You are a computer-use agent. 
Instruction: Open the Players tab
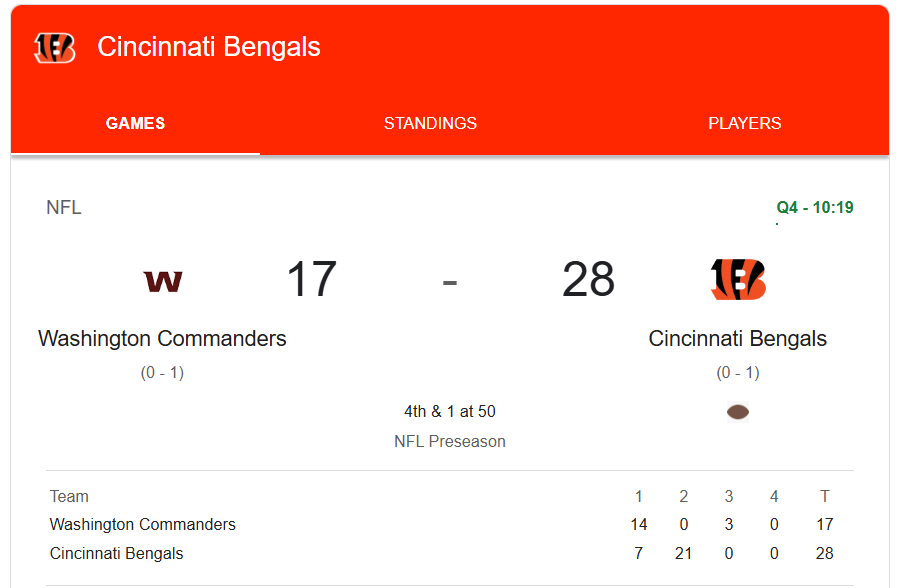coord(745,123)
